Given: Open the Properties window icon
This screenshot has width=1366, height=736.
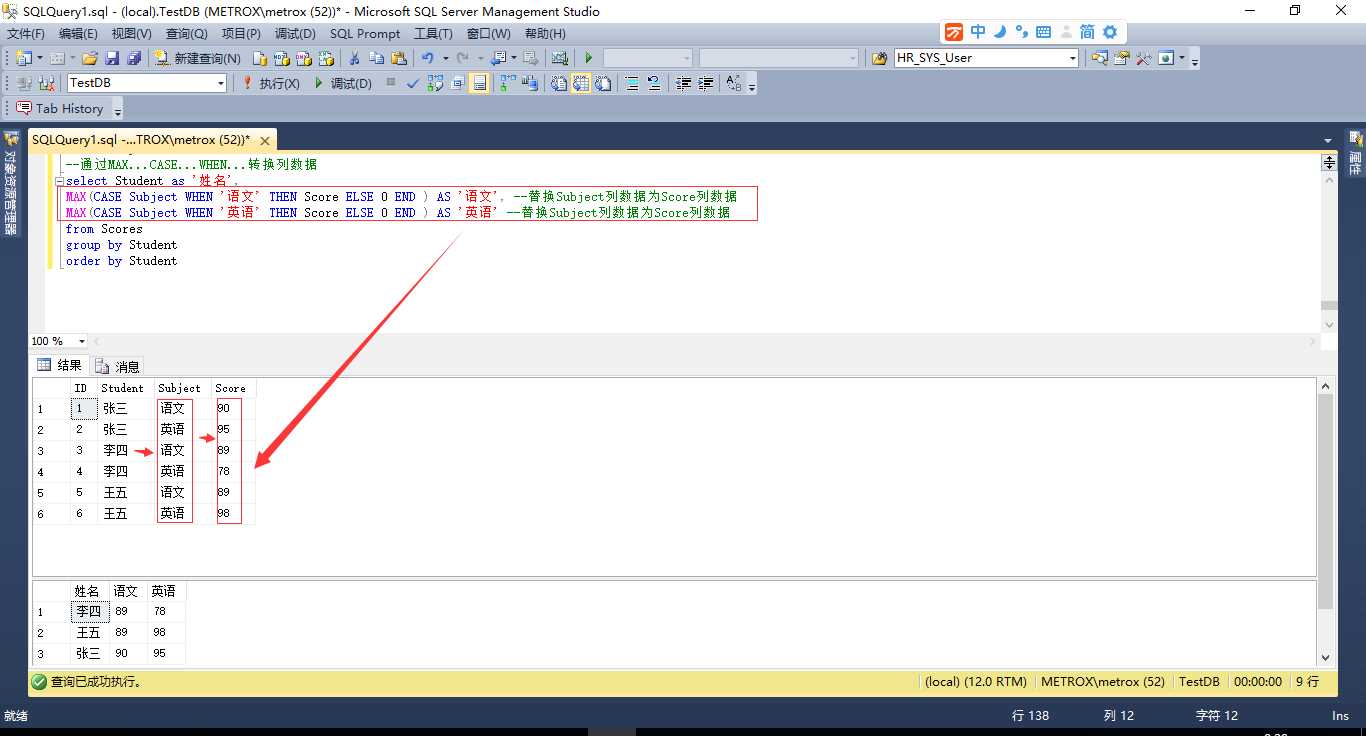Looking at the screenshot, I should click(1122, 58).
